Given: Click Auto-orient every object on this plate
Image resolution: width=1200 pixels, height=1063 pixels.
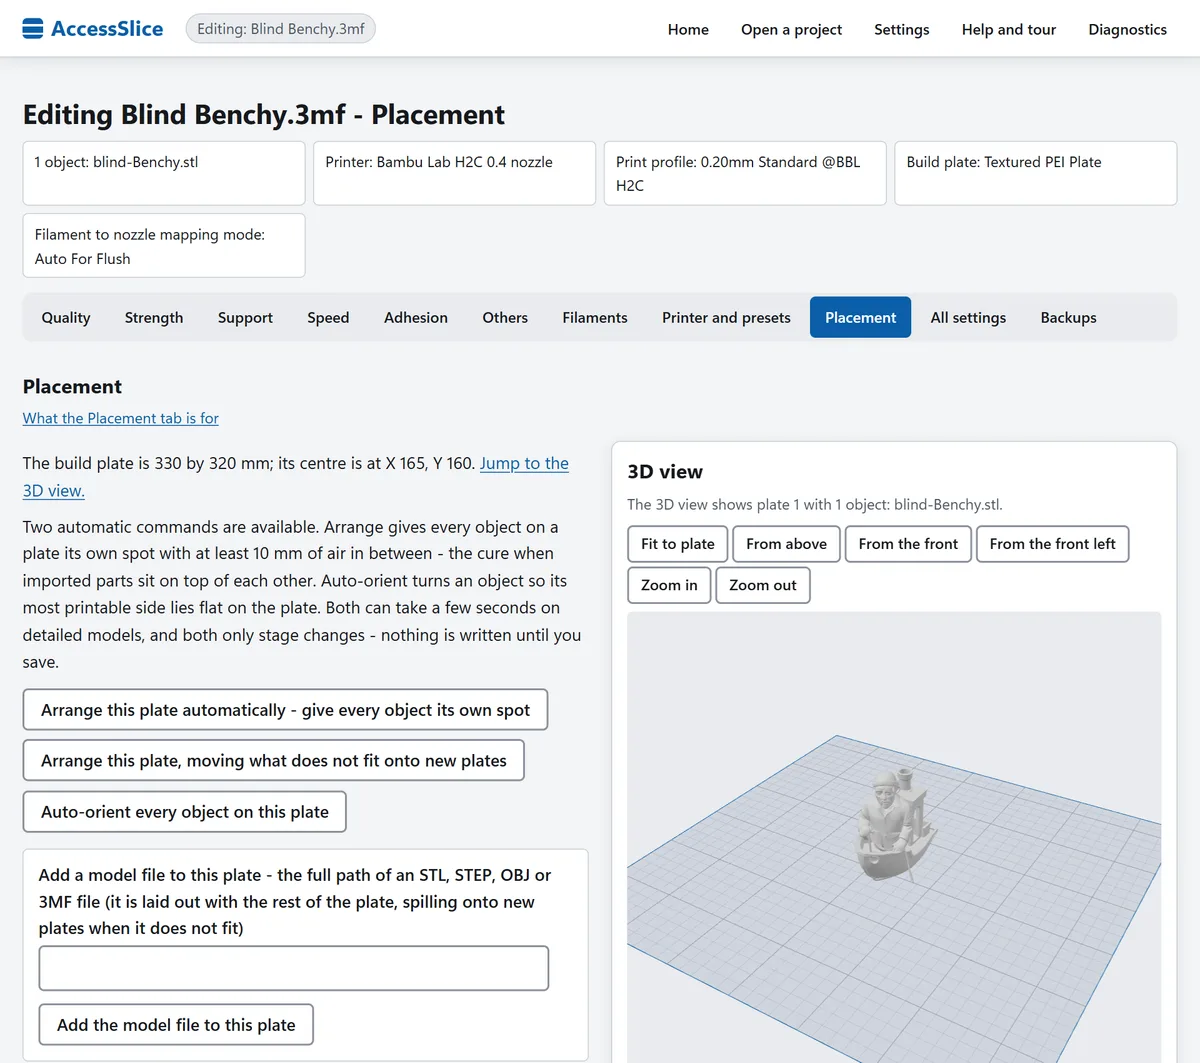Looking at the screenshot, I should pyautogui.click(x=184, y=812).
